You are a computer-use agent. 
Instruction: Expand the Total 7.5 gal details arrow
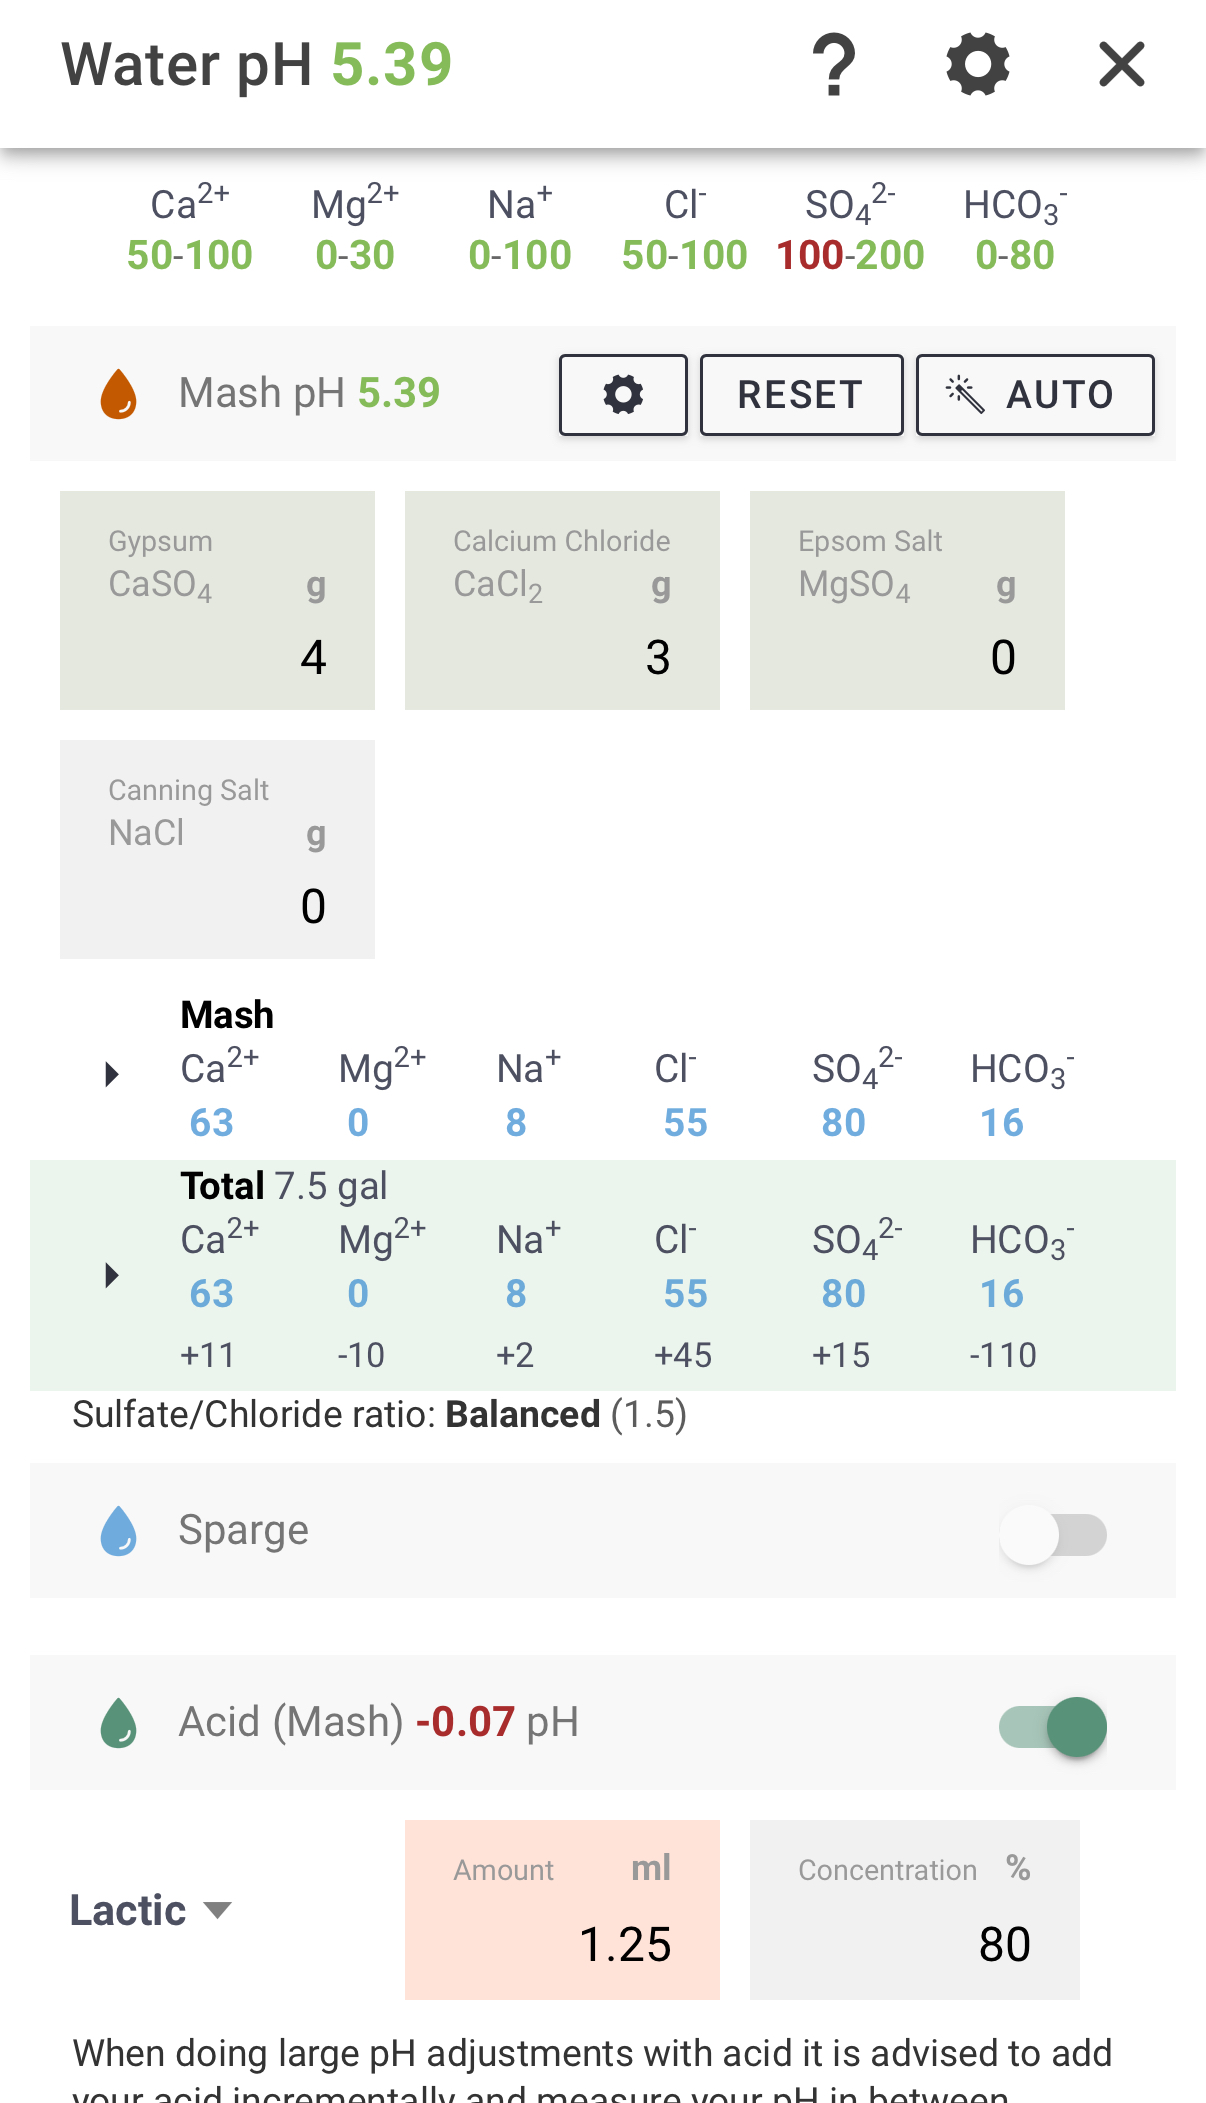112,1276
